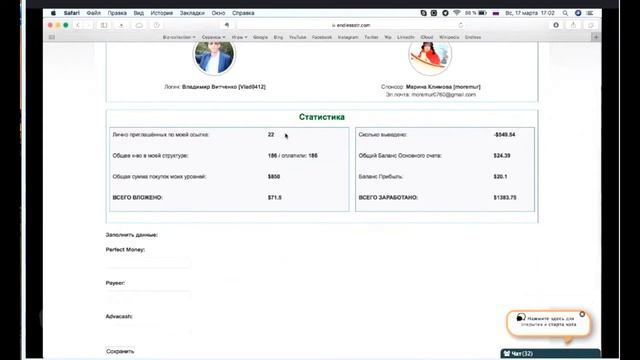Open the Notification Center icon

pyautogui.click(x=590, y=13)
